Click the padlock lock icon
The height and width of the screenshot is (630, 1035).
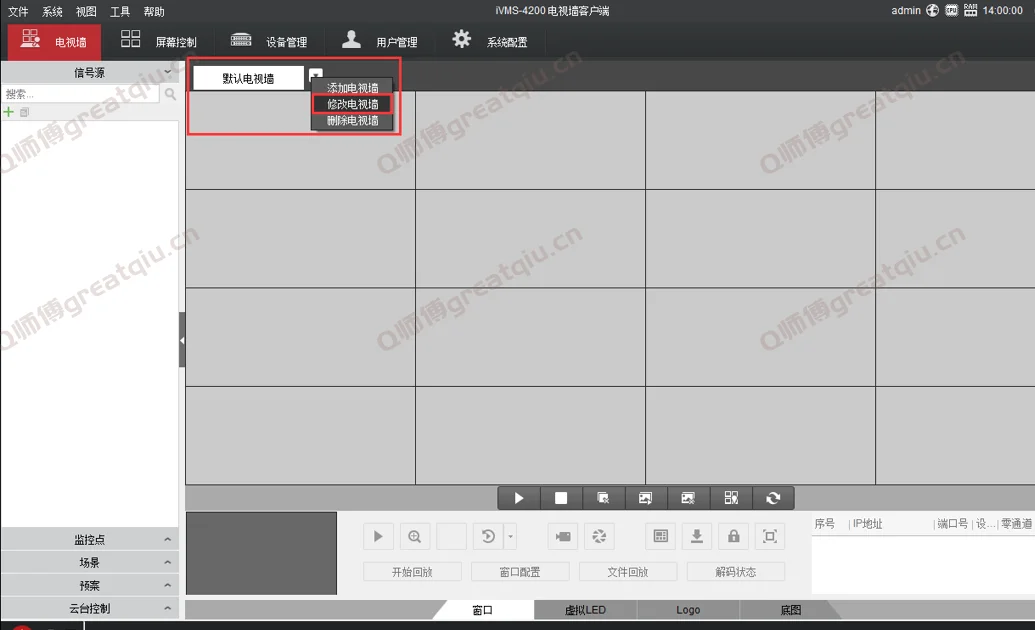[733, 537]
